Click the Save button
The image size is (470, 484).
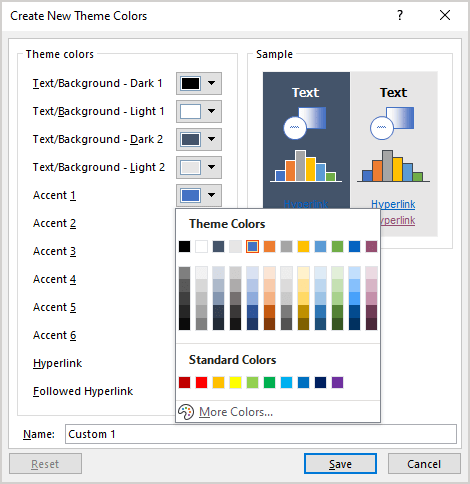pyautogui.click(x=340, y=464)
